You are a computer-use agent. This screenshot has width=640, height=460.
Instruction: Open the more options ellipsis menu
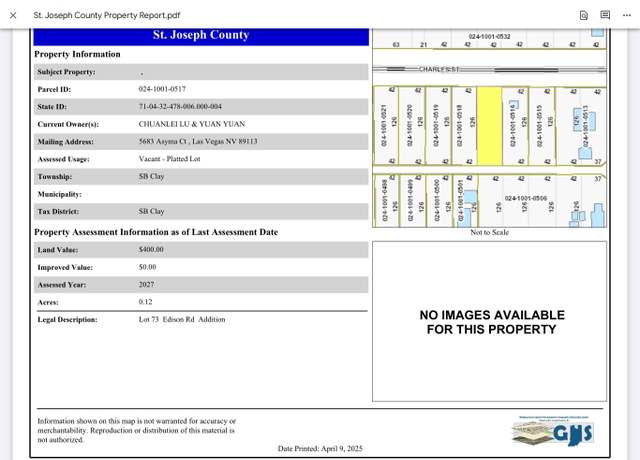click(627, 16)
